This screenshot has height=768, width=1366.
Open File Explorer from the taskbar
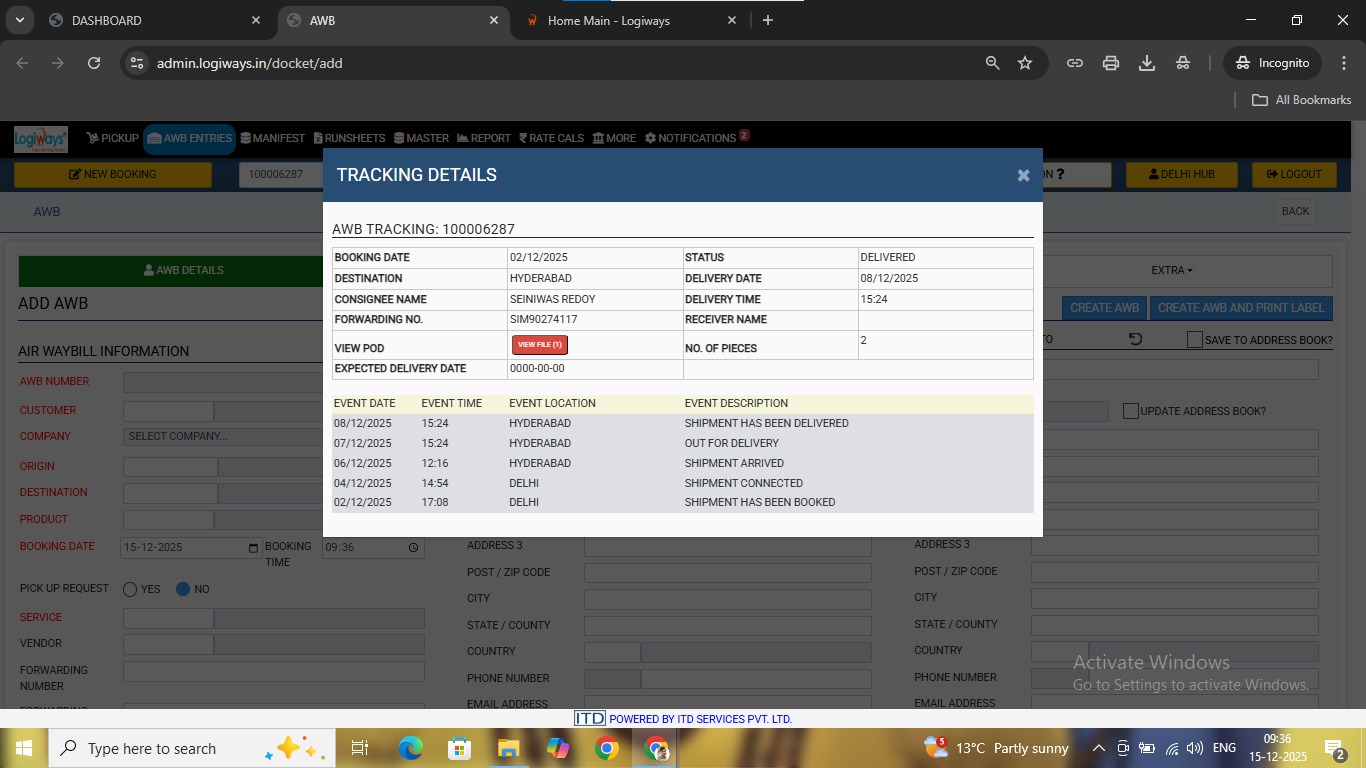(509, 748)
